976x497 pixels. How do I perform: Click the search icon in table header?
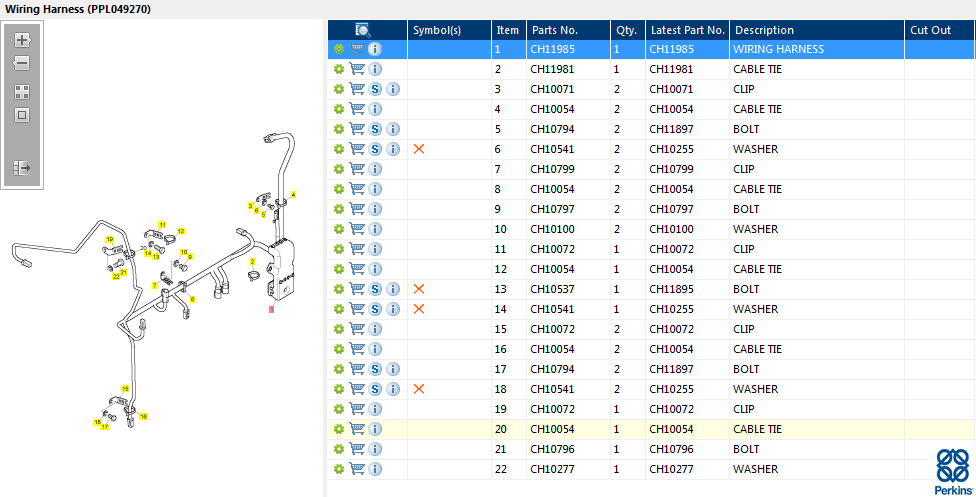click(363, 30)
